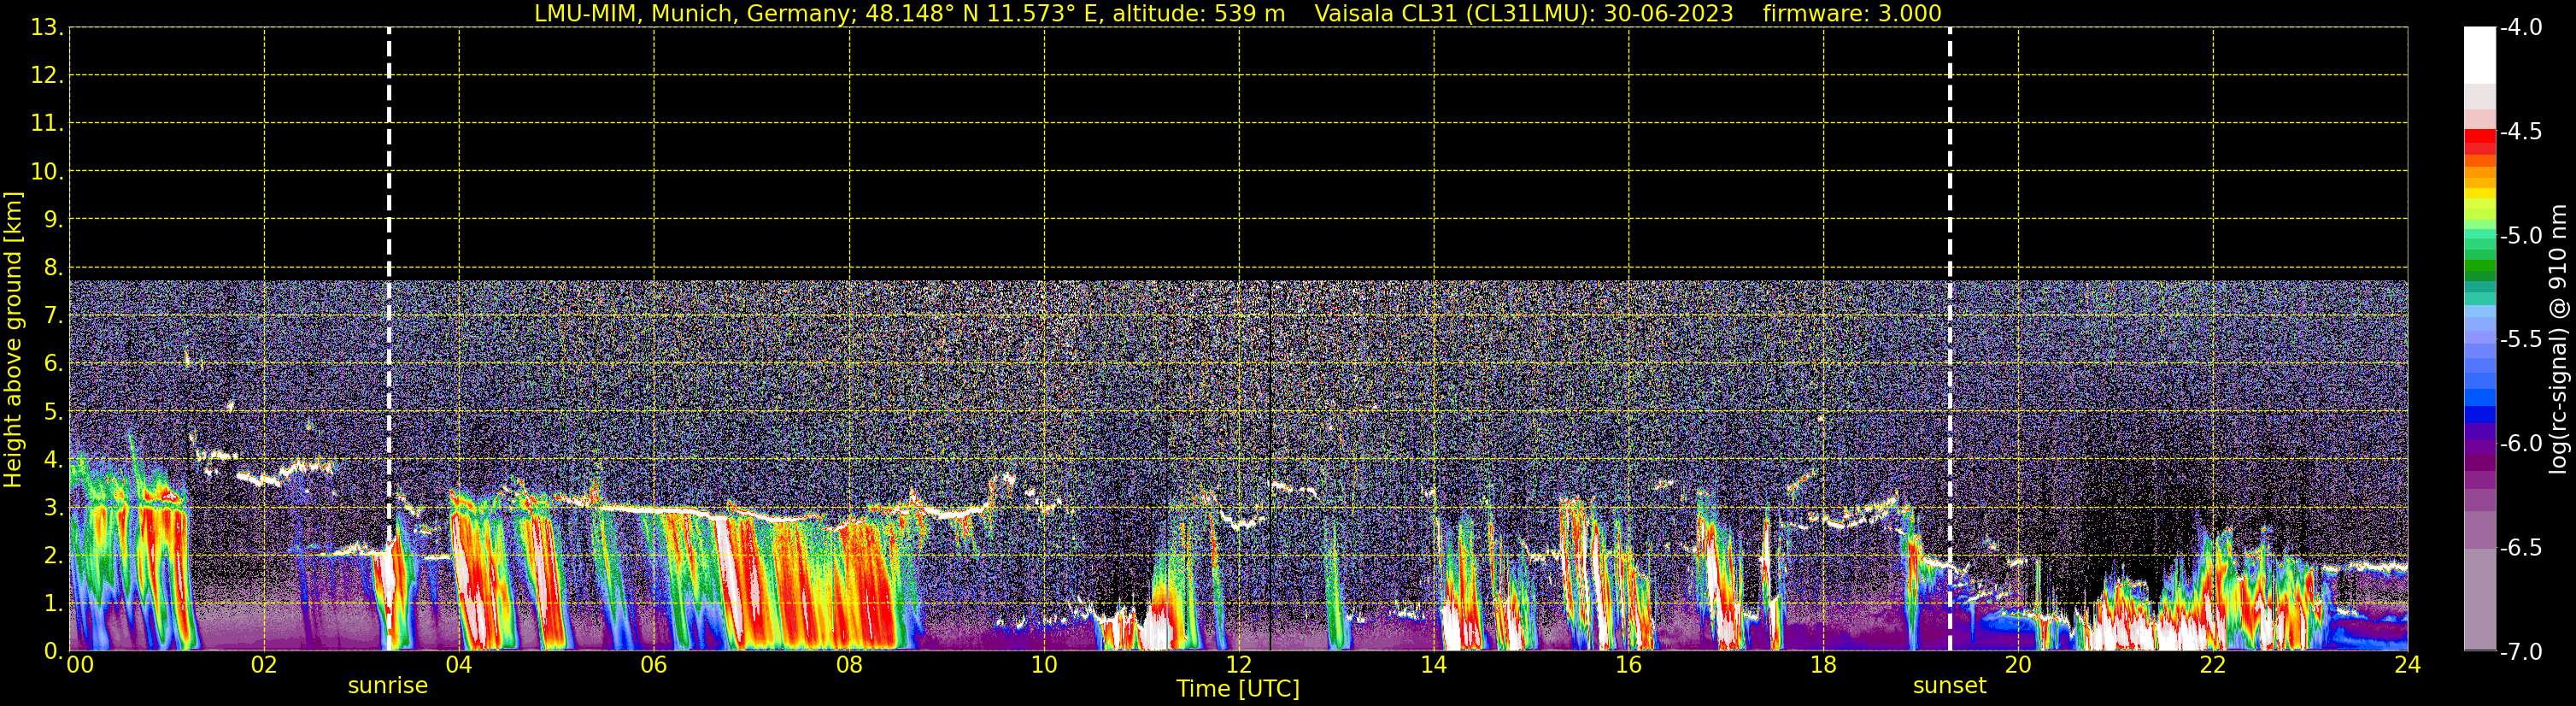This screenshot has width=2576, height=706.
Task: Click the '24' time axis tick label
Action: point(2408,665)
